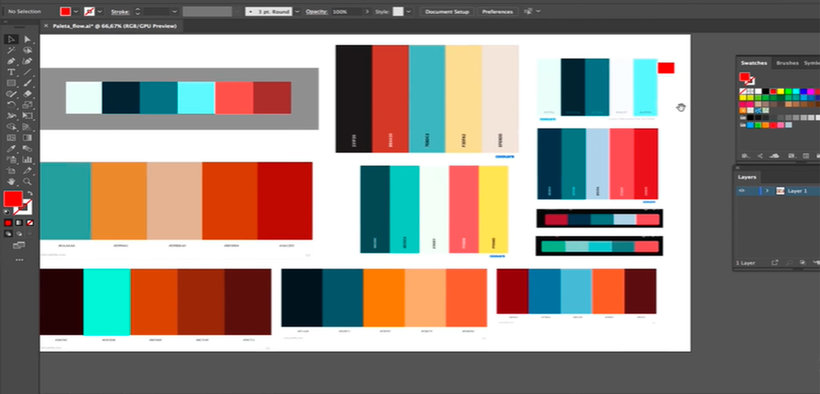Swap fill and stroke colors

(30, 194)
